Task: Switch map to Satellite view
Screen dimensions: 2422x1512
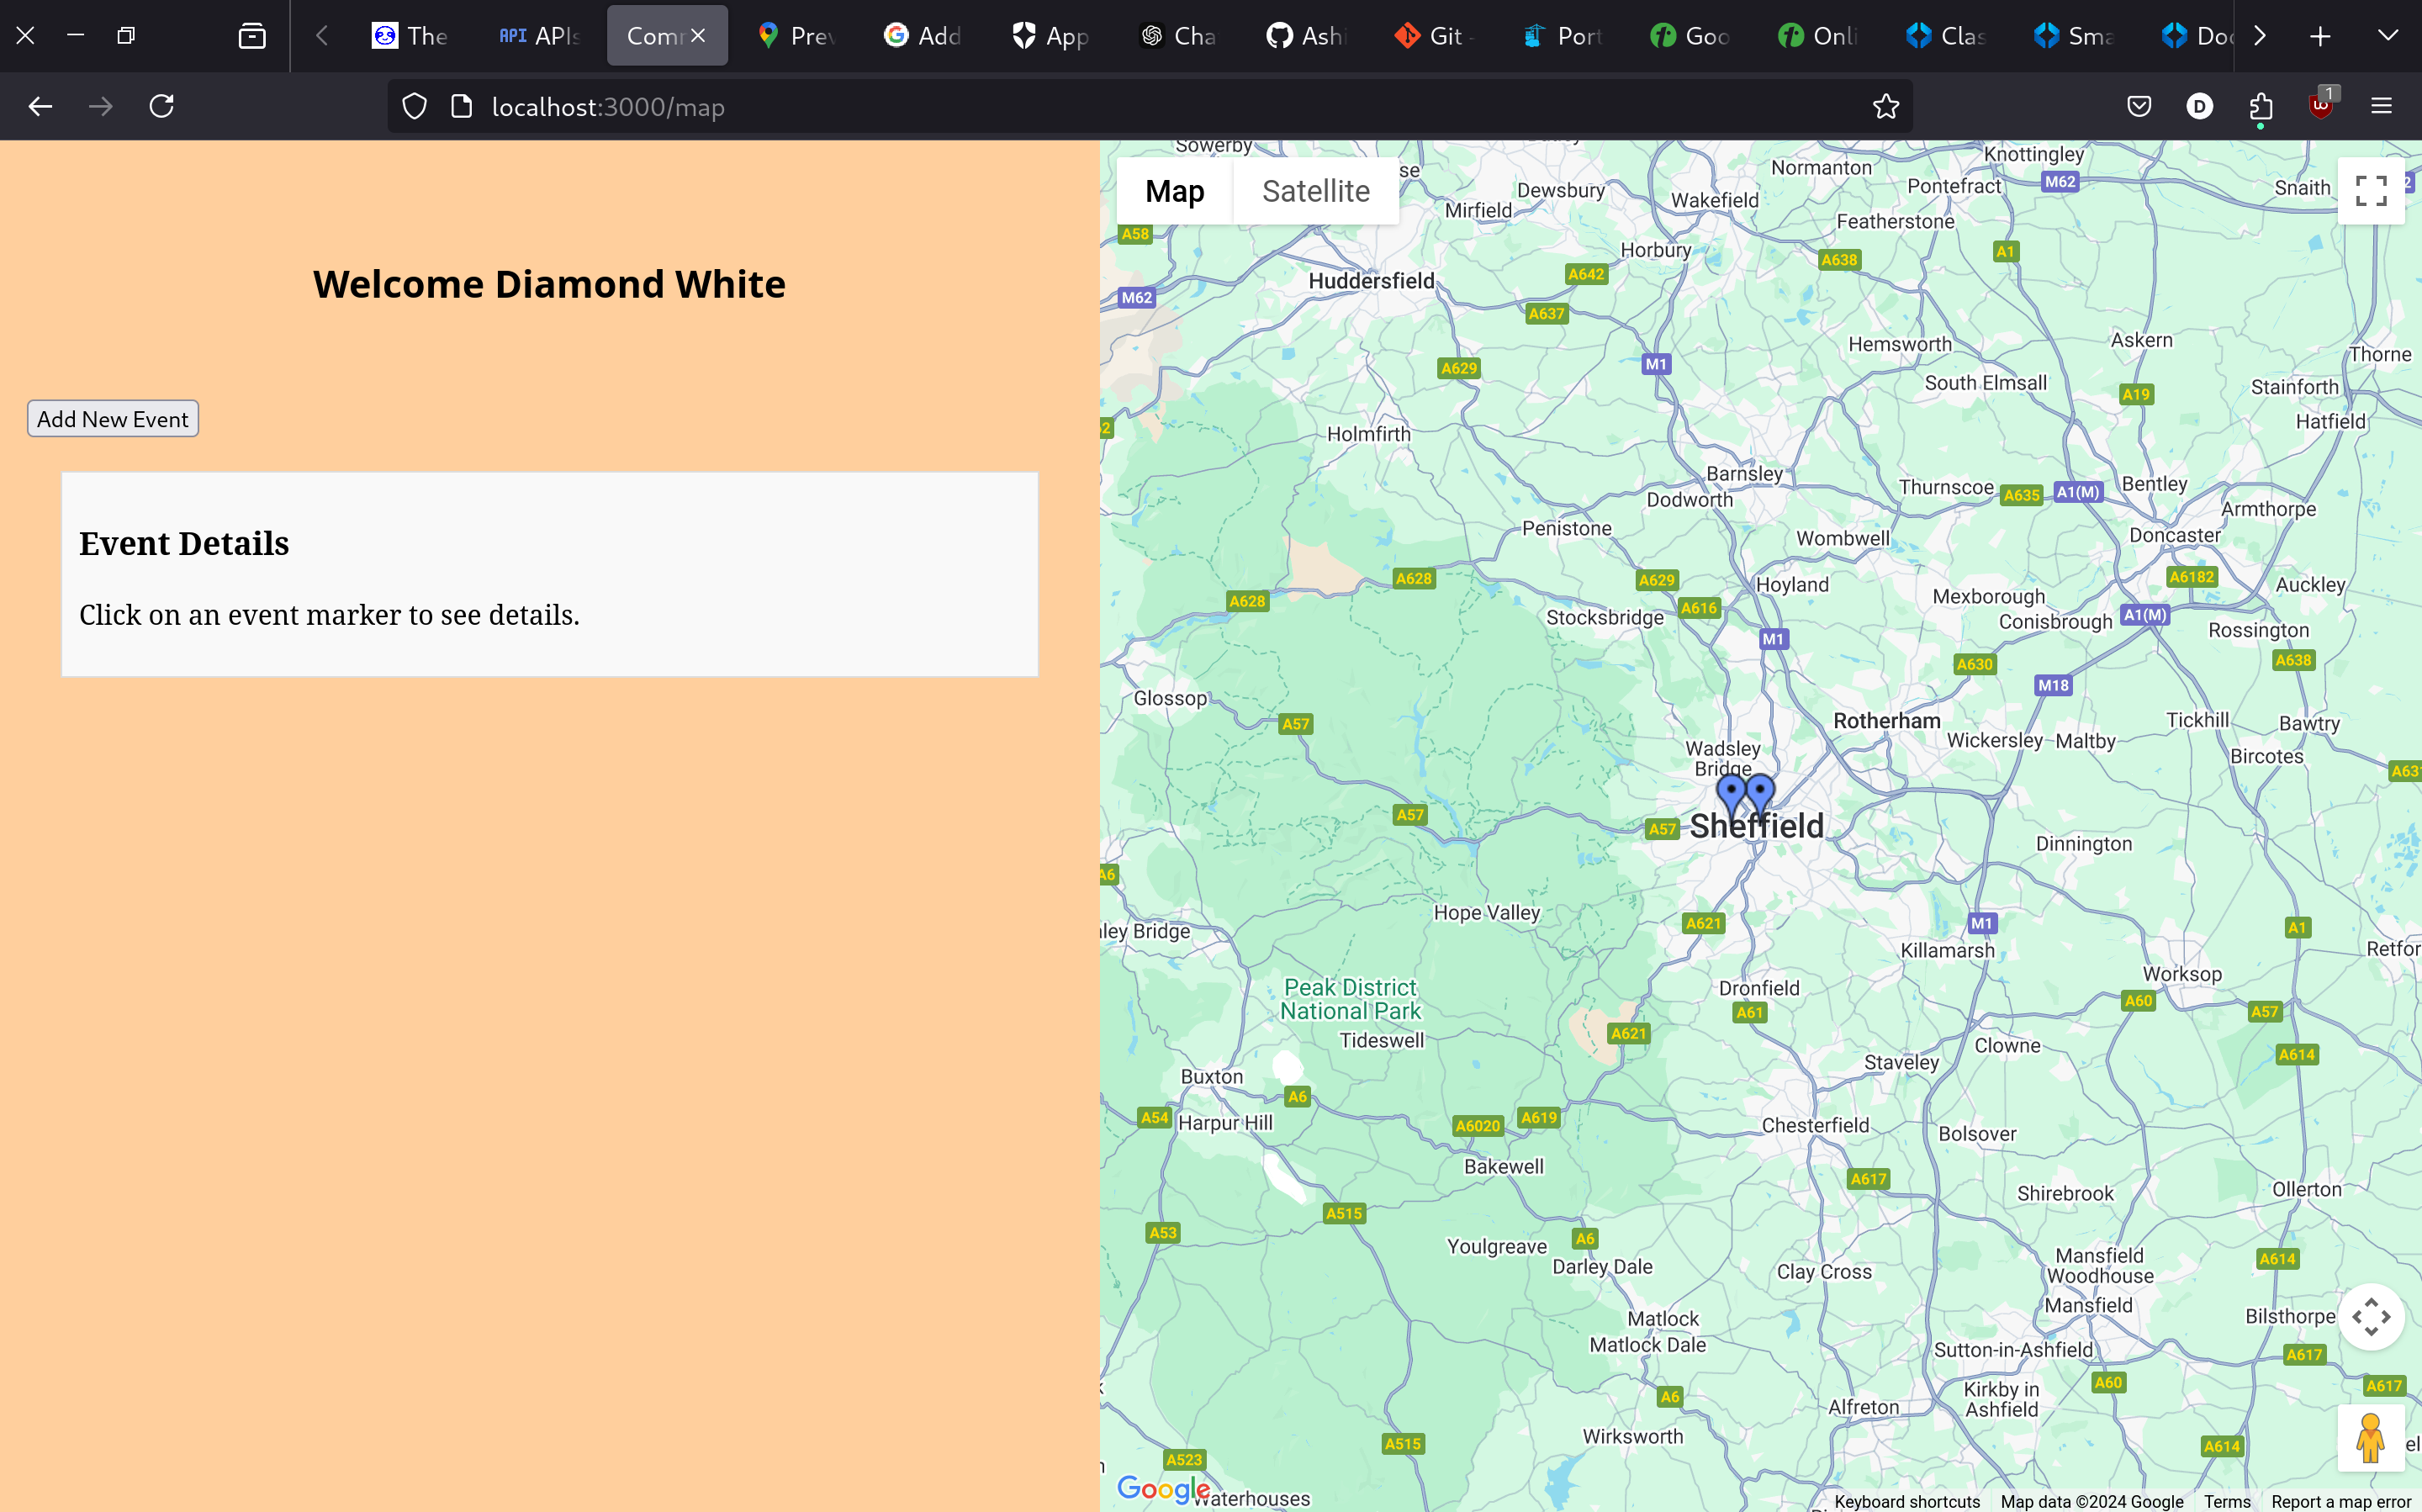Action: tap(1315, 191)
